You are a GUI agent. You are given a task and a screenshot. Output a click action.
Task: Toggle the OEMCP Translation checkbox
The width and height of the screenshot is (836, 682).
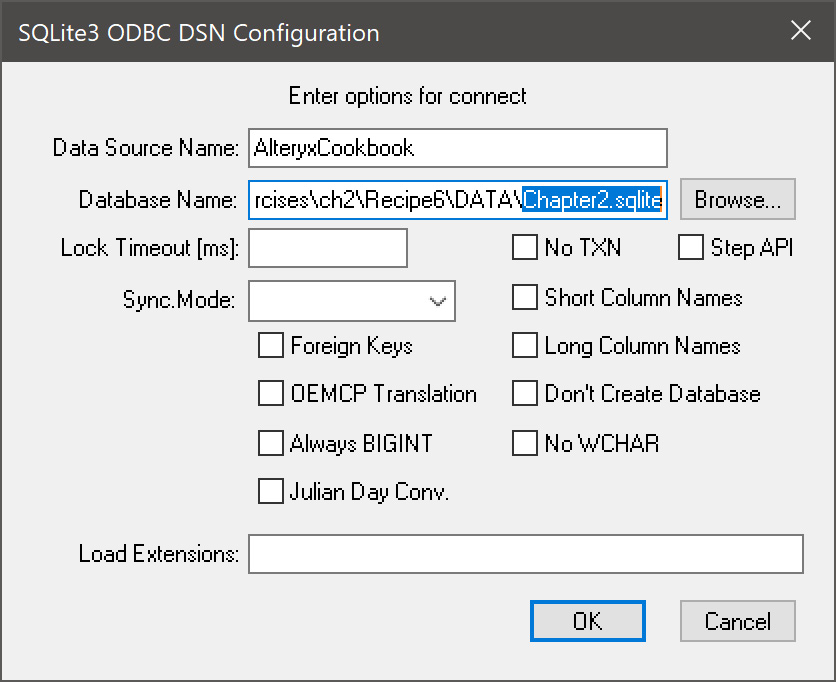270,393
